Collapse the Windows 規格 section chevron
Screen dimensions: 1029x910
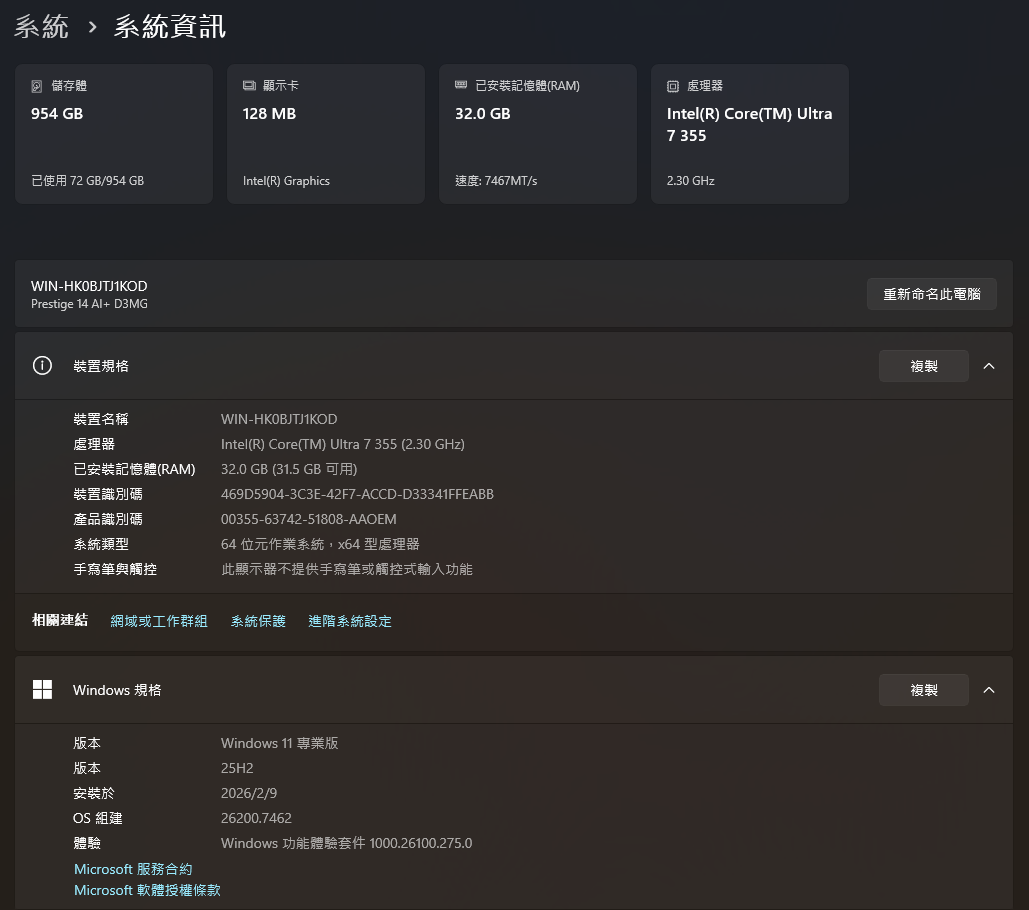989,689
